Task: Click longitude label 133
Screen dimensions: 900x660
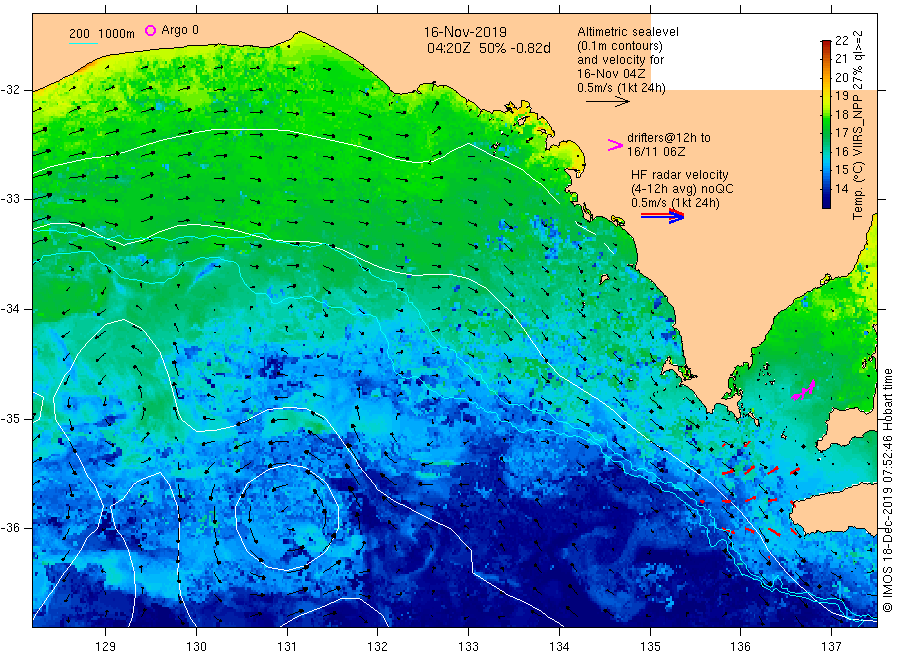Action: (468, 647)
